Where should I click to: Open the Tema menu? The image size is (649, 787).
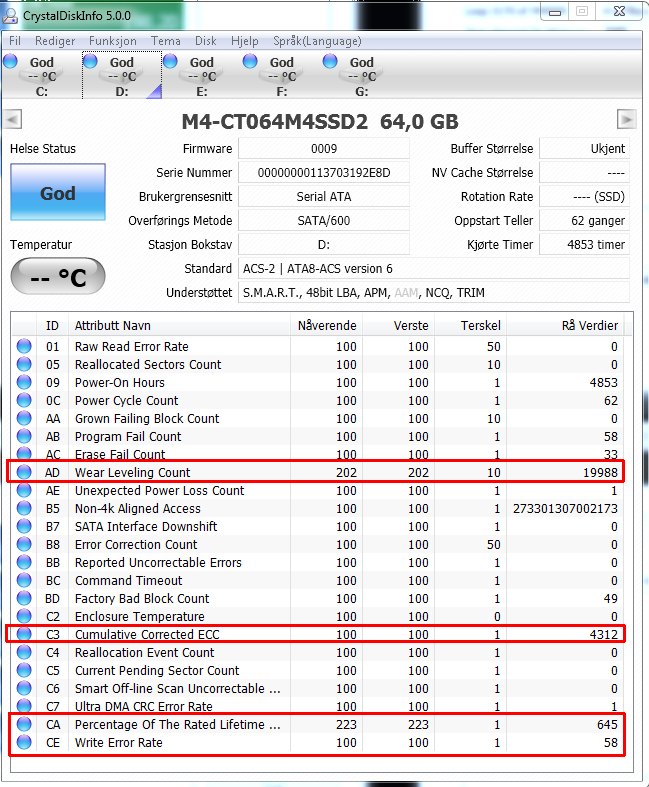click(x=166, y=41)
